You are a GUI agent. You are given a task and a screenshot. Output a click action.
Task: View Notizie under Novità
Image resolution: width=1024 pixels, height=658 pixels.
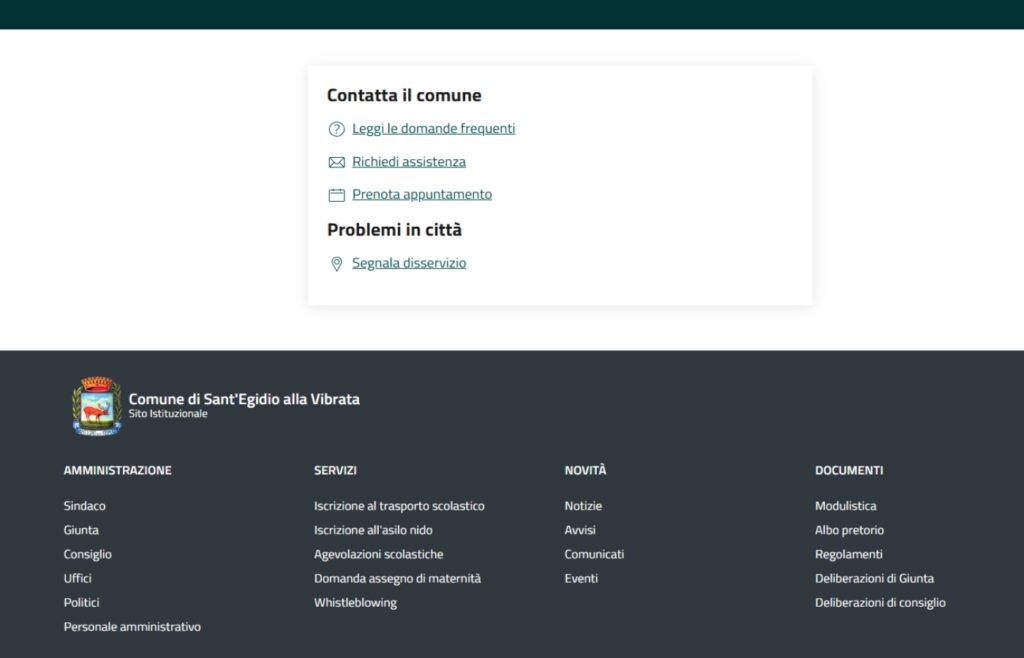583,506
